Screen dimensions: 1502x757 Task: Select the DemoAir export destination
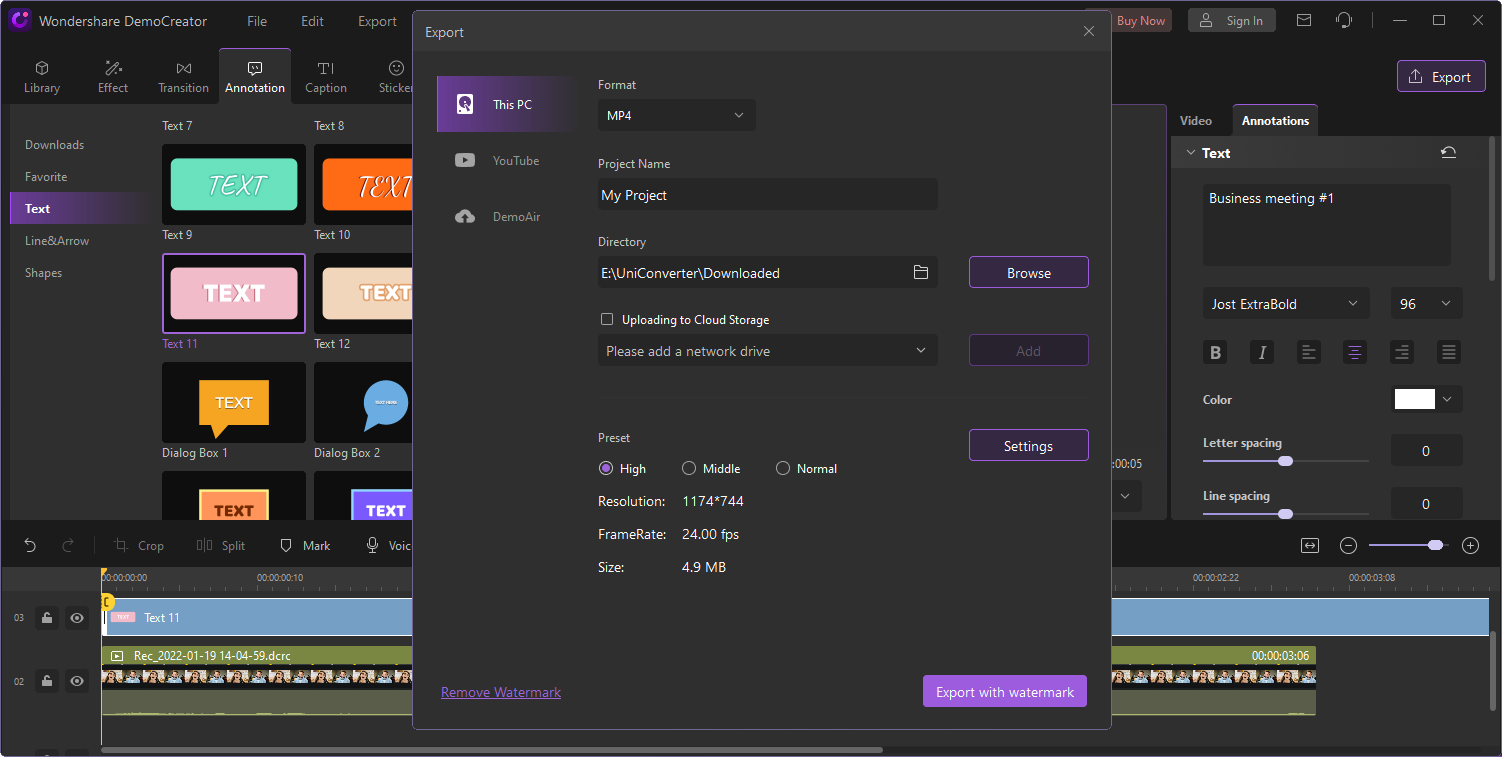[506, 216]
